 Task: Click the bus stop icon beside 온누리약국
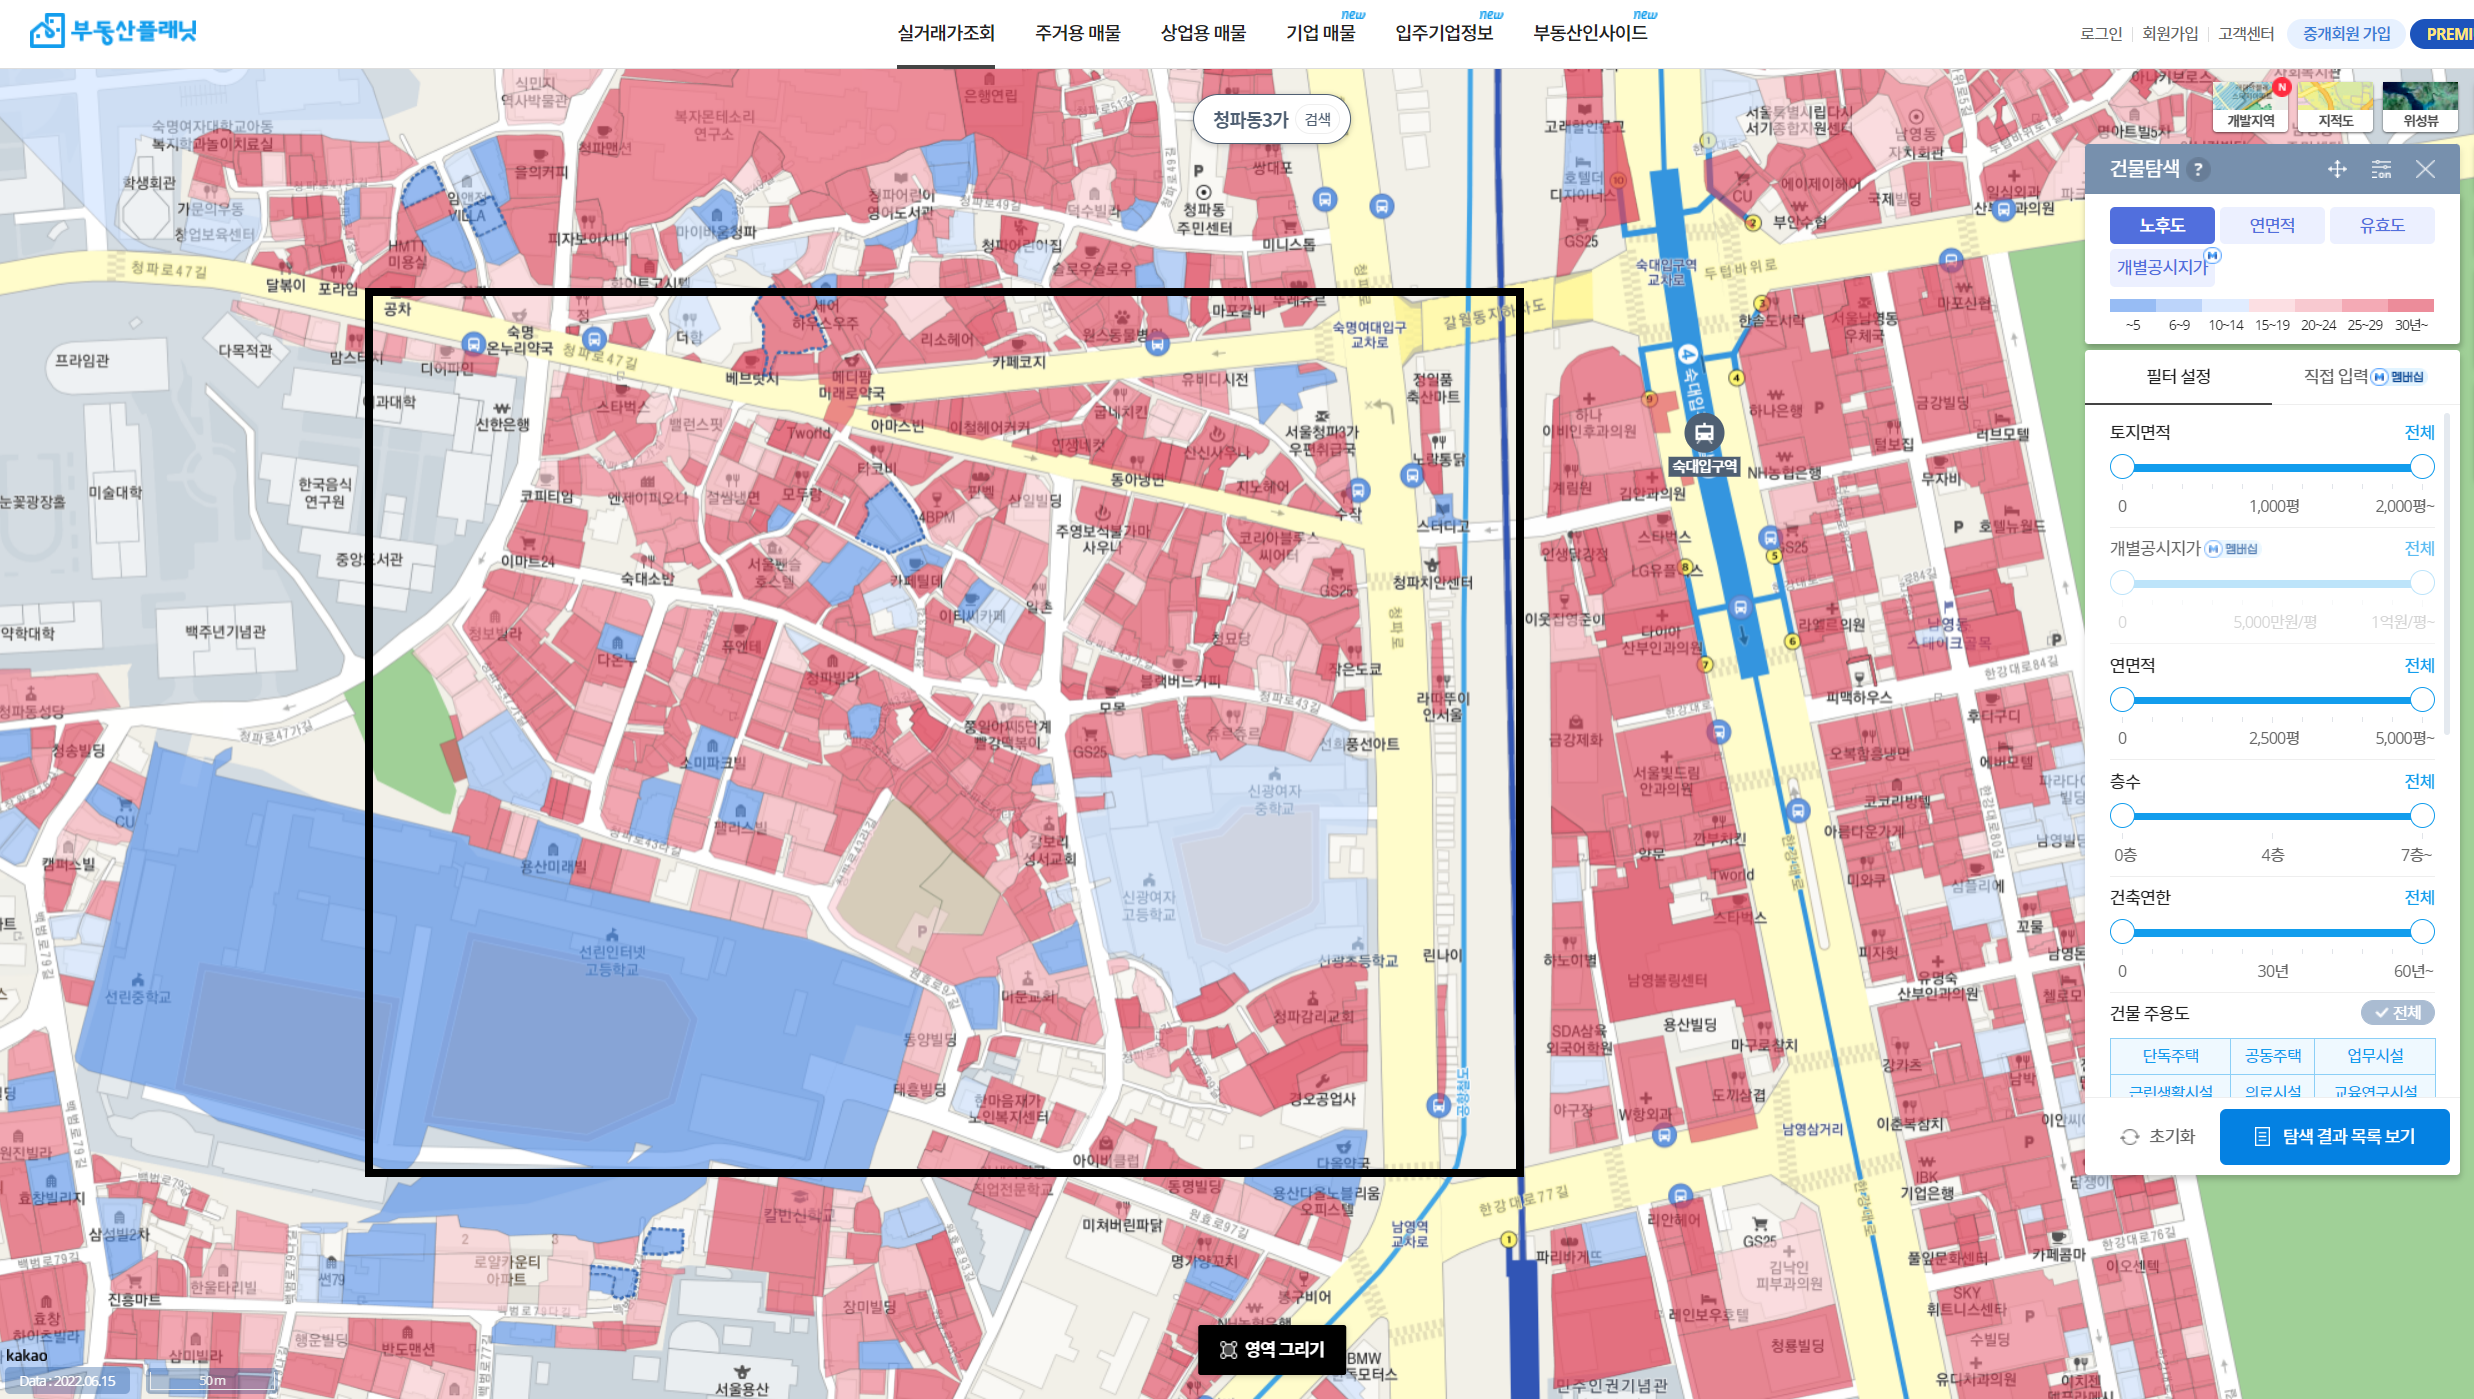[x=473, y=344]
